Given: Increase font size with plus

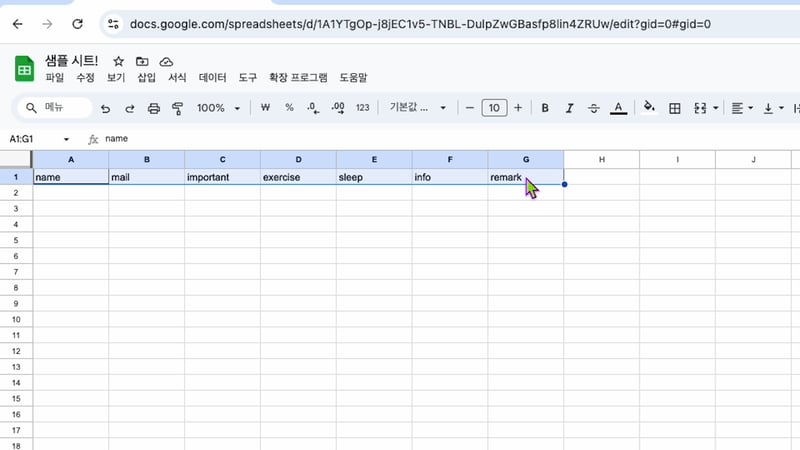Looking at the screenshot, I should point(518,108).
